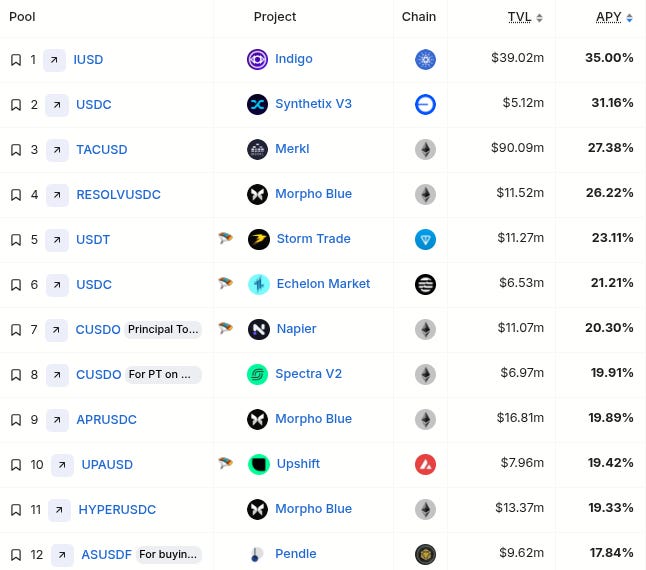Screen dimensions: 646x570
Task: Open the Pendle project link
Action: 296,554
